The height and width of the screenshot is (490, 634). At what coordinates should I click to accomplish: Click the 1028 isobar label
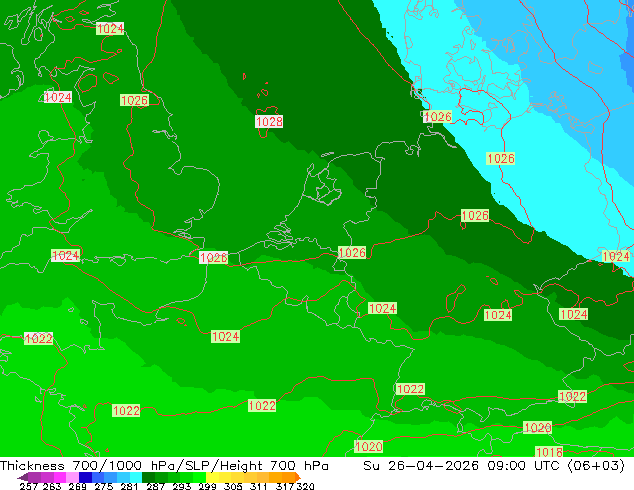pyautogui.click(x=269, y=121)
